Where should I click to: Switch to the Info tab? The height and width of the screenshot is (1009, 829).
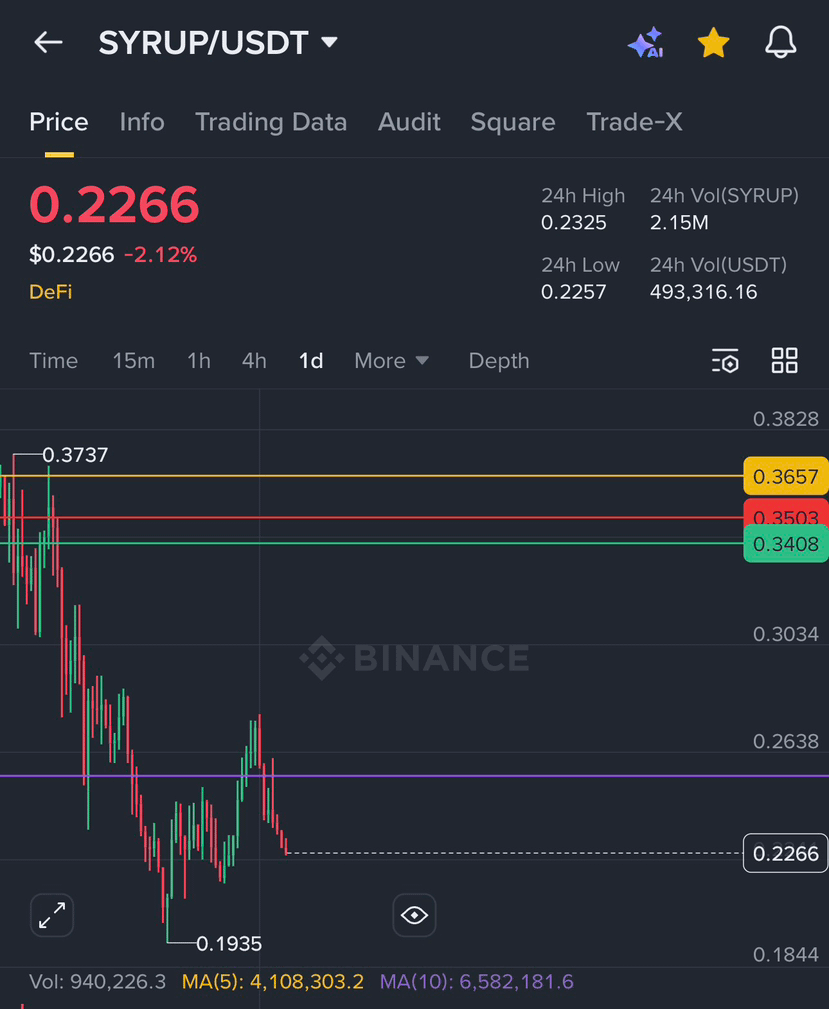tap(142, 122)
